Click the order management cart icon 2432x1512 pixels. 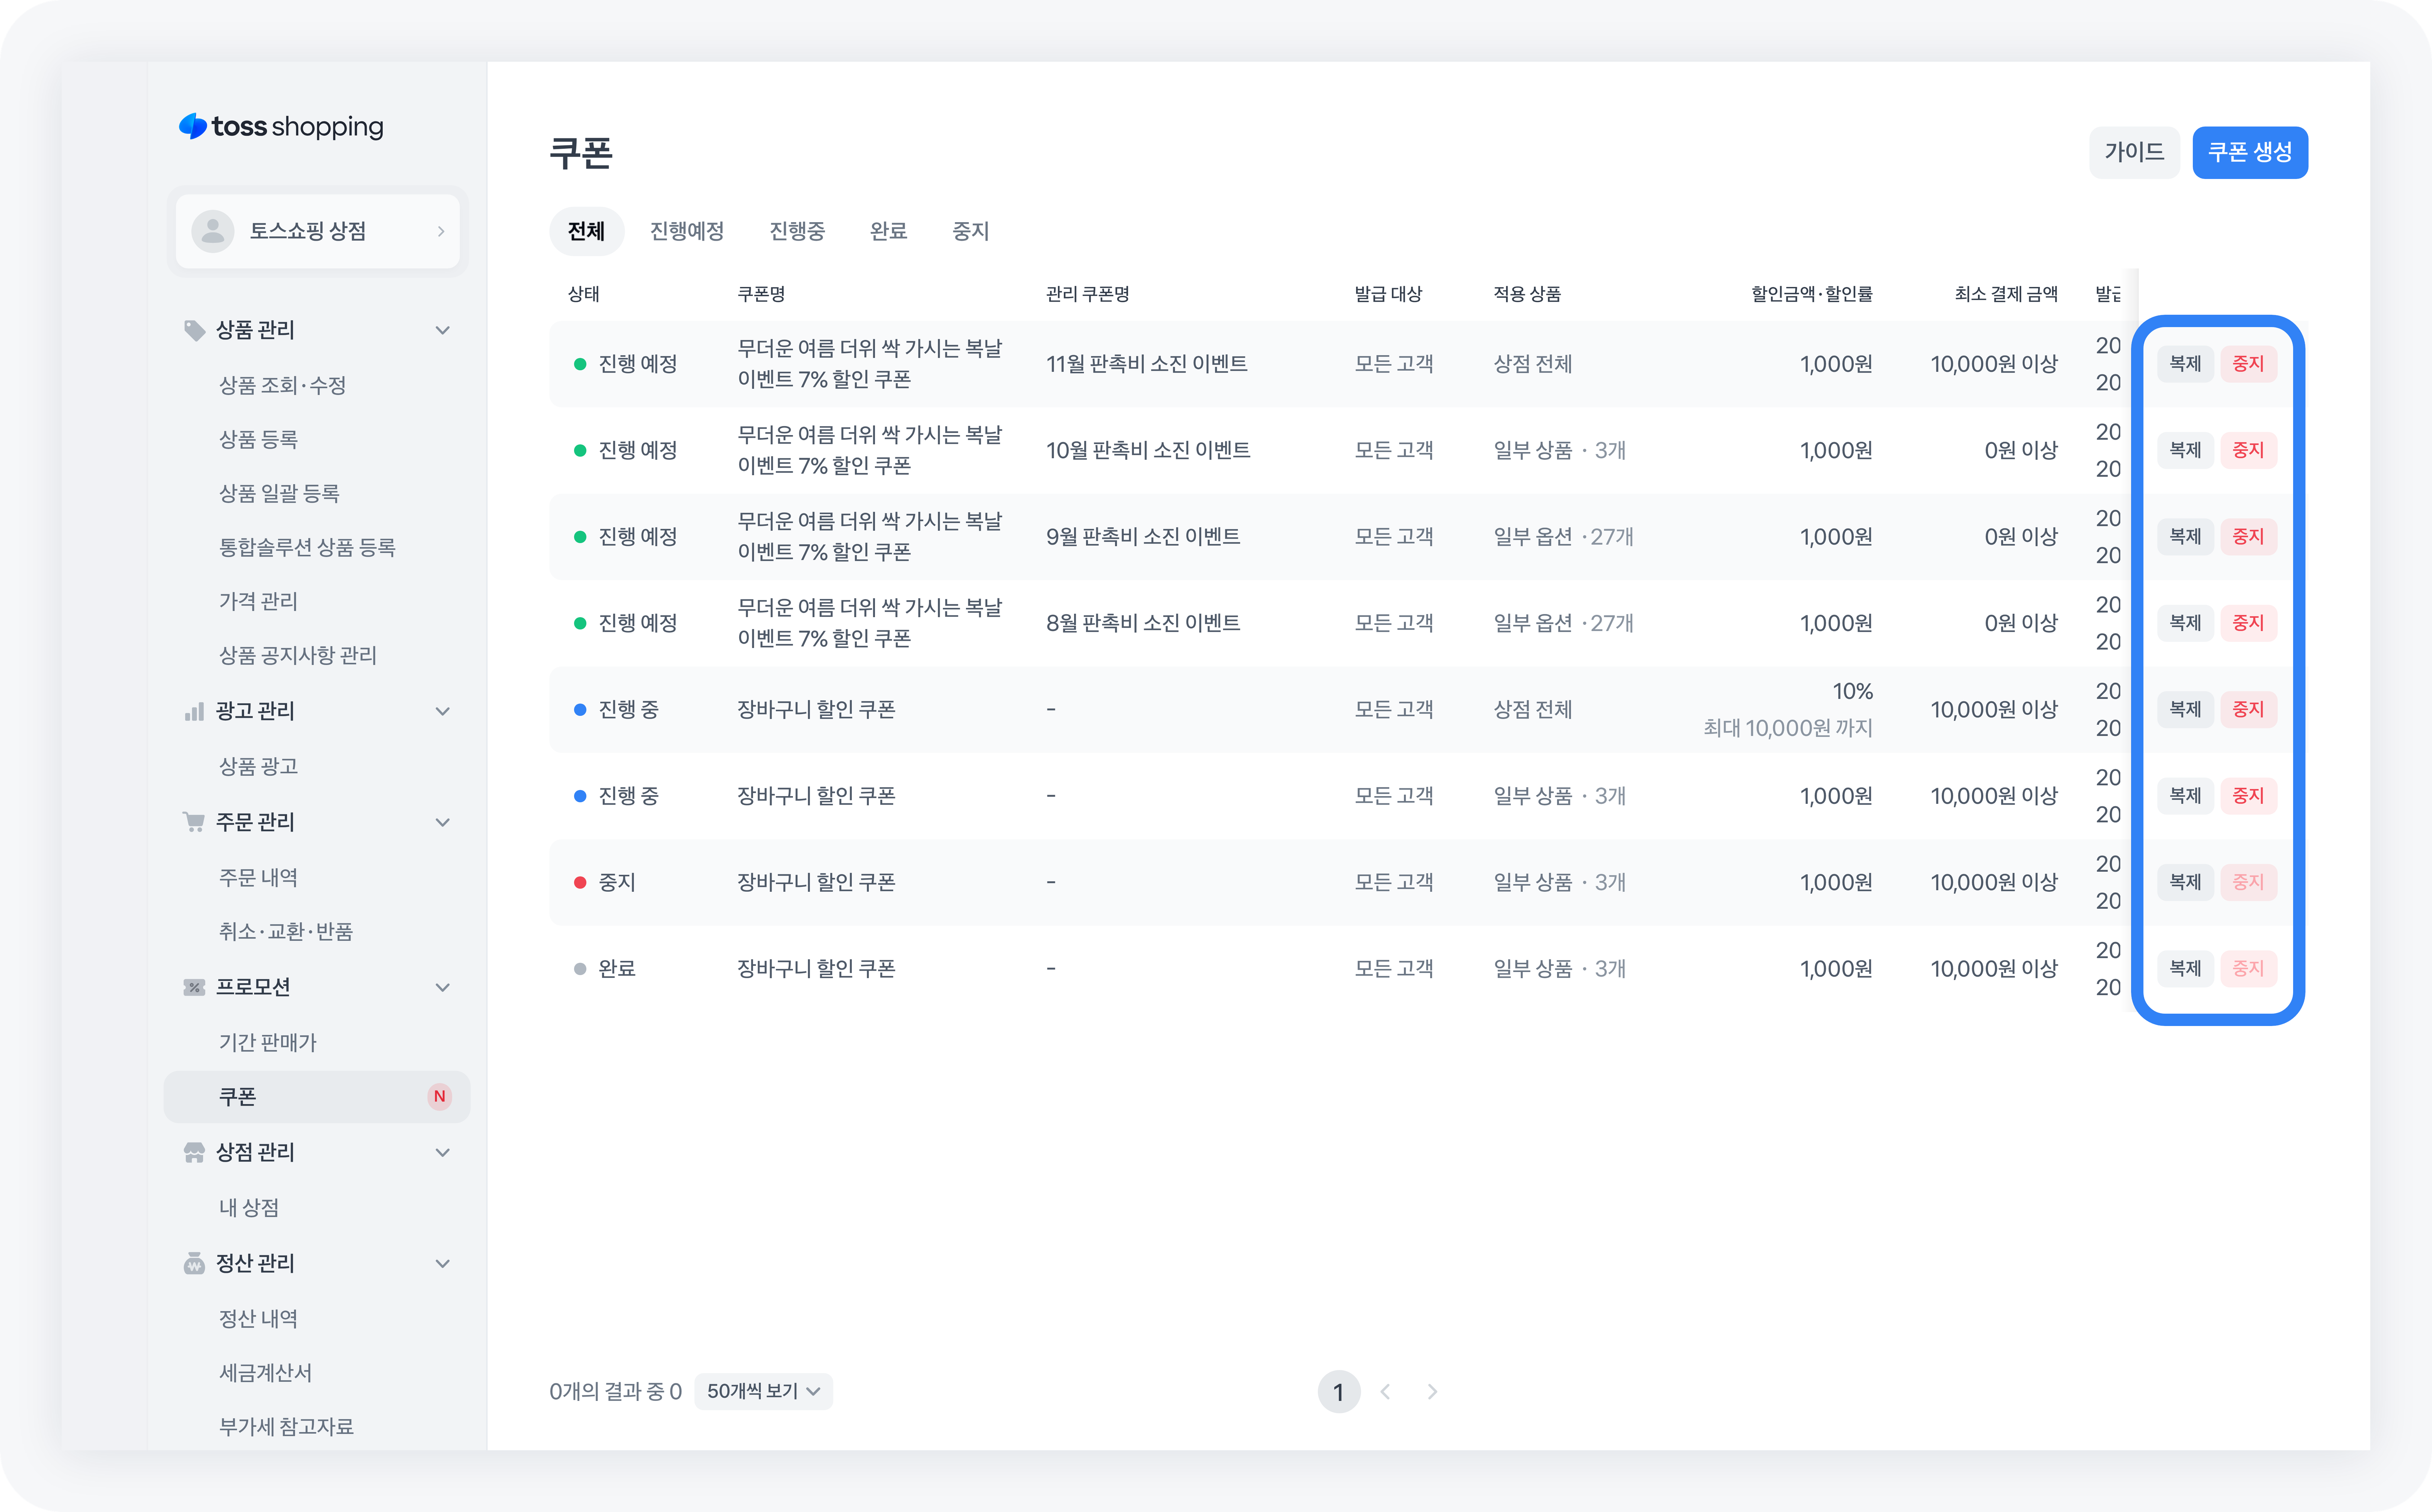pos(194,822)
